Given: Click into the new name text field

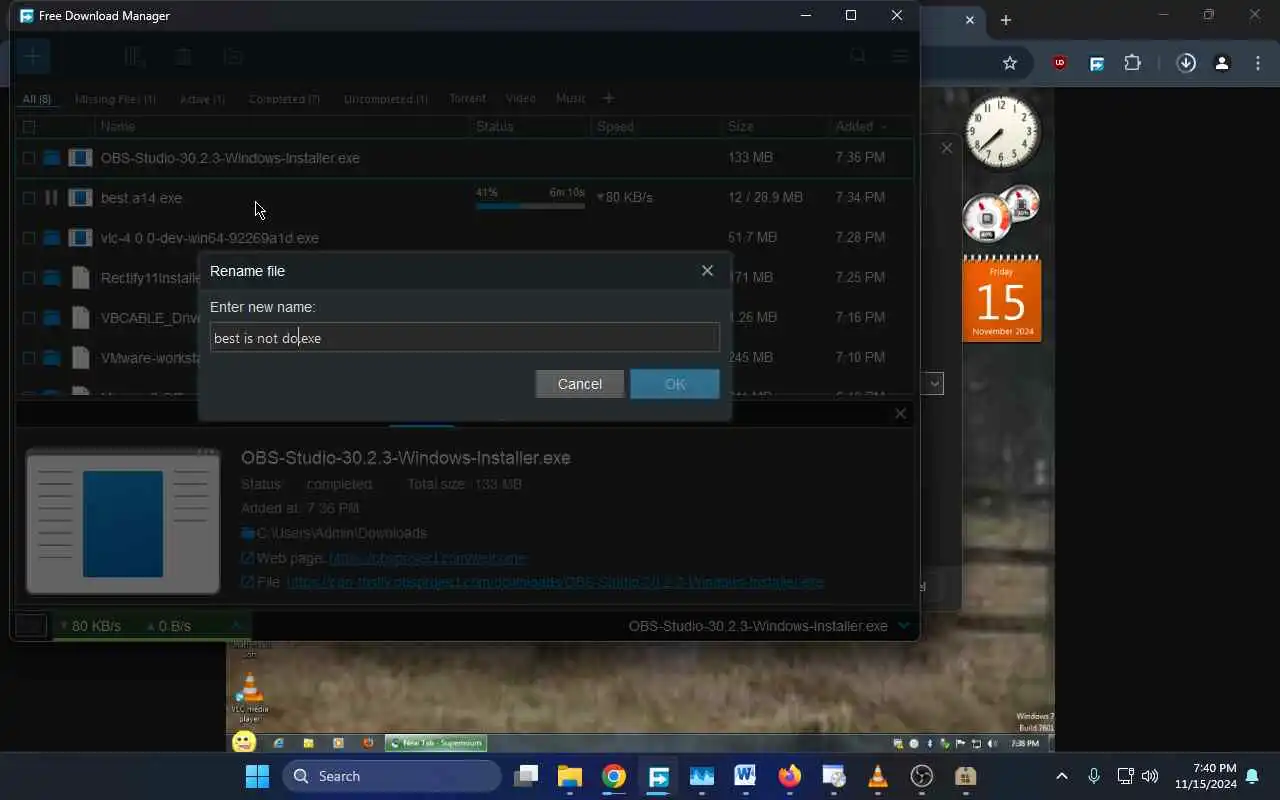Looking at the screenshot, I should [465, 338].
